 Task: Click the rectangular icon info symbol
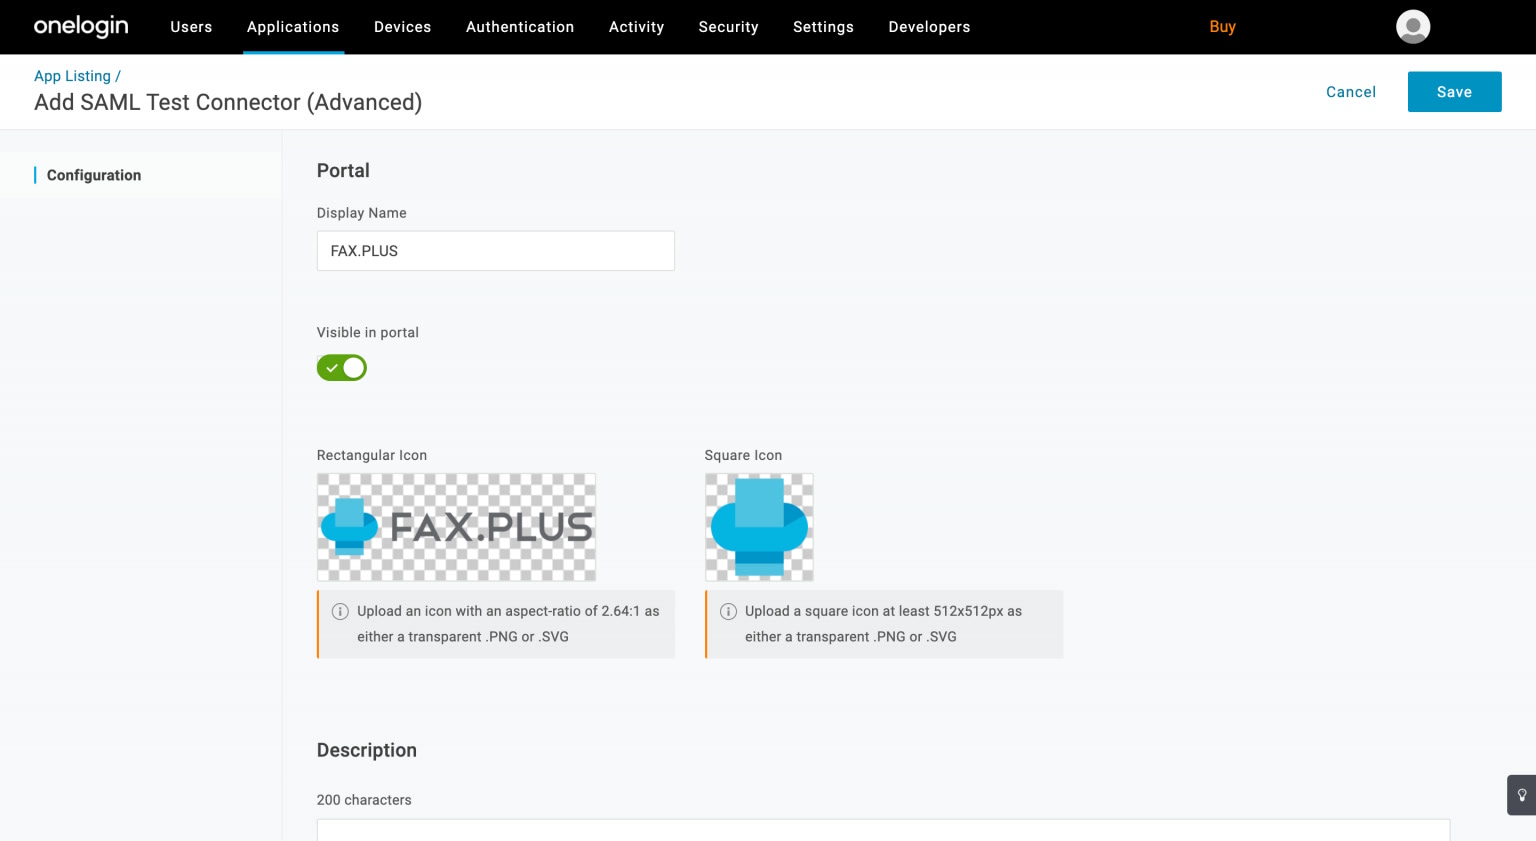click(340, 612)
